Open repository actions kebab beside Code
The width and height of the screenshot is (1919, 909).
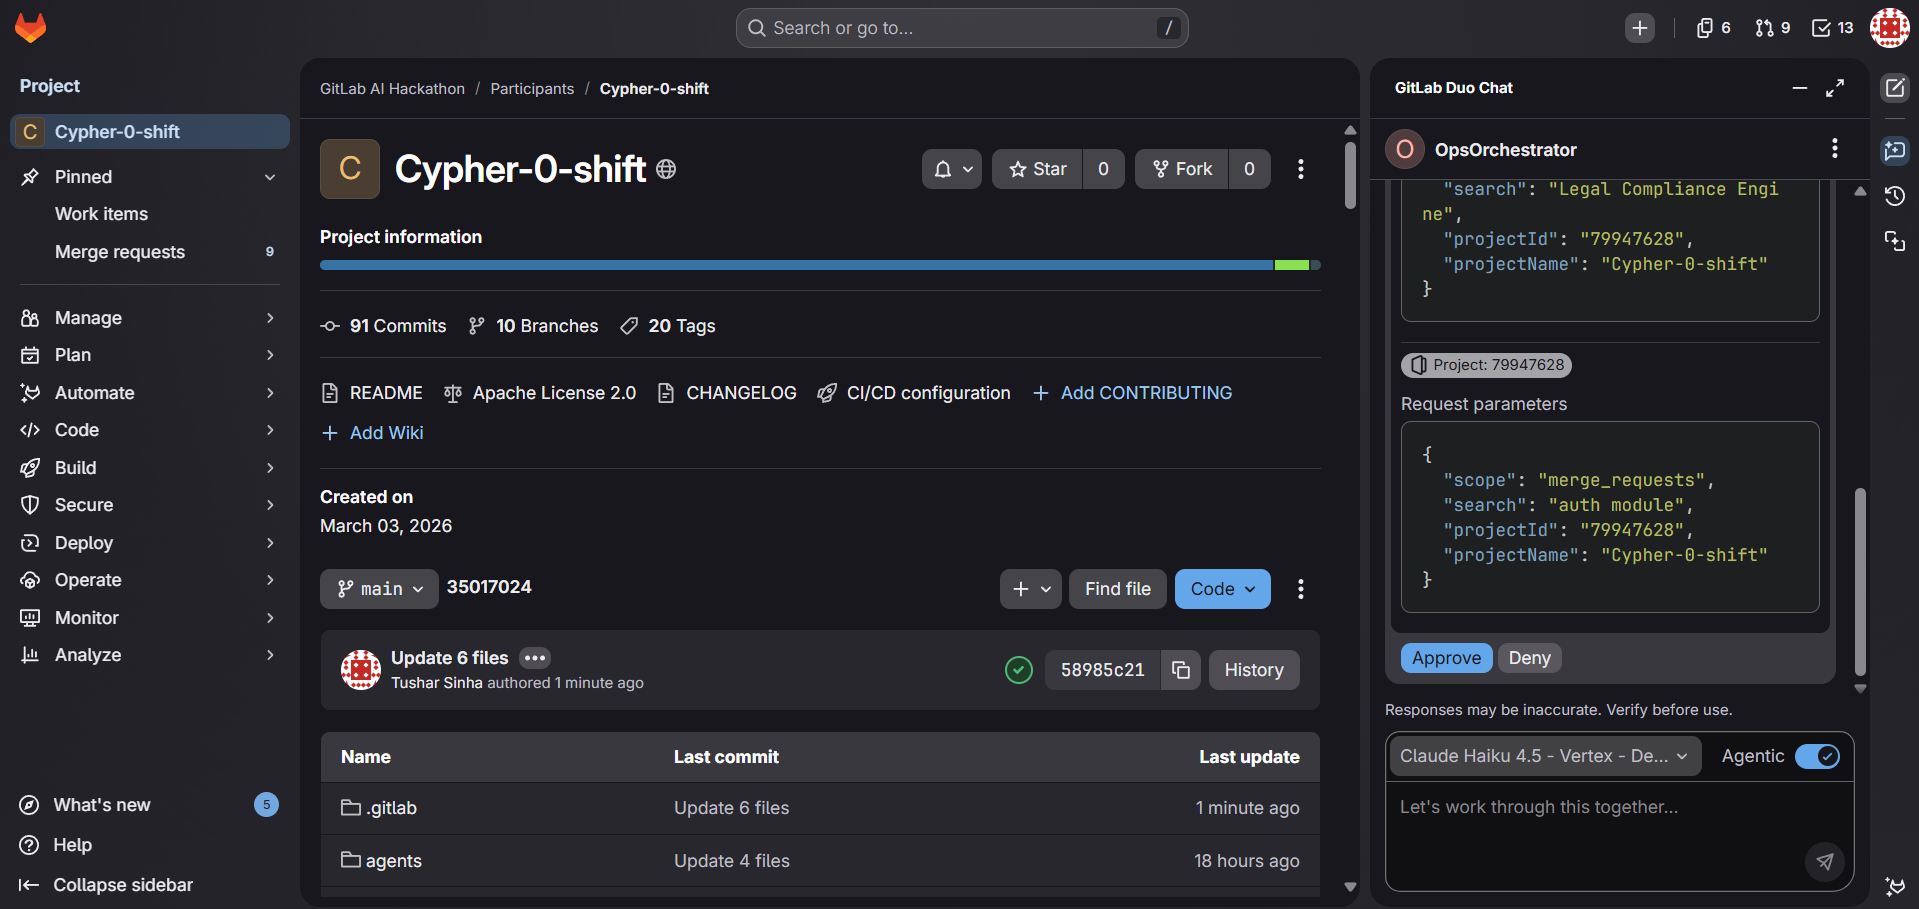1301,589
